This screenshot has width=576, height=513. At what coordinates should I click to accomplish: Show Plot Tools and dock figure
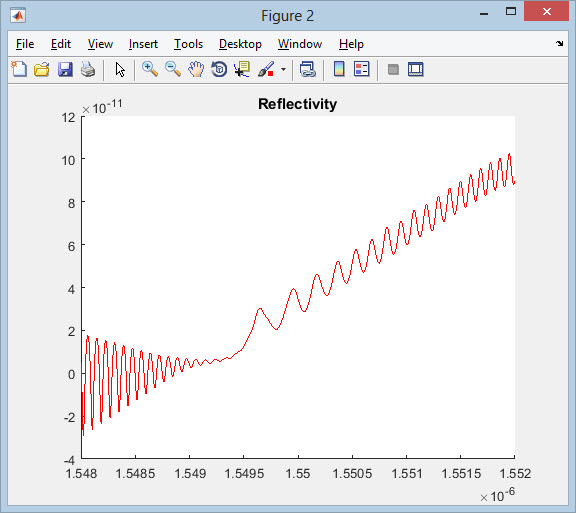pos(415,69)
